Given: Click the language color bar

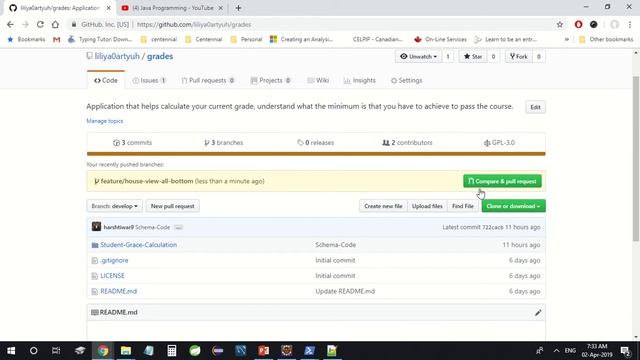Looking at the screenshot, I should 316,154.
